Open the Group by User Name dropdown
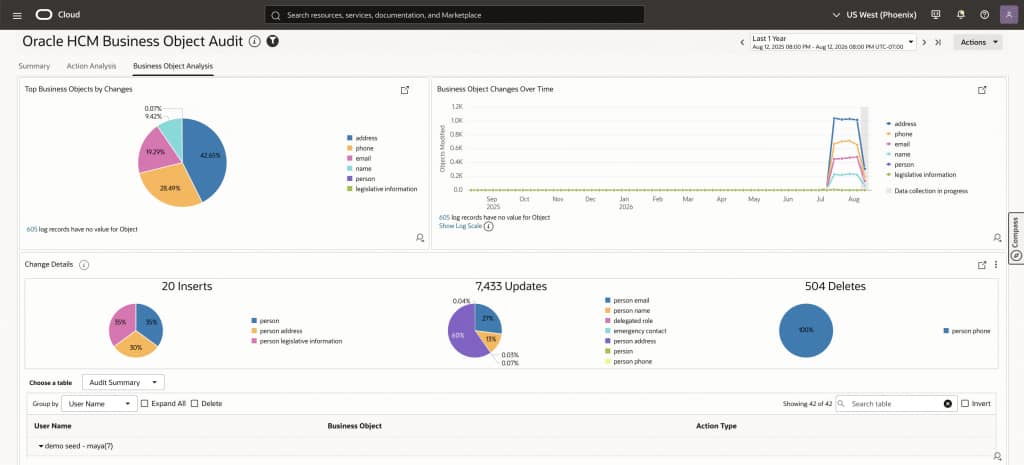1024x465 pixels. tap(99, 404)
